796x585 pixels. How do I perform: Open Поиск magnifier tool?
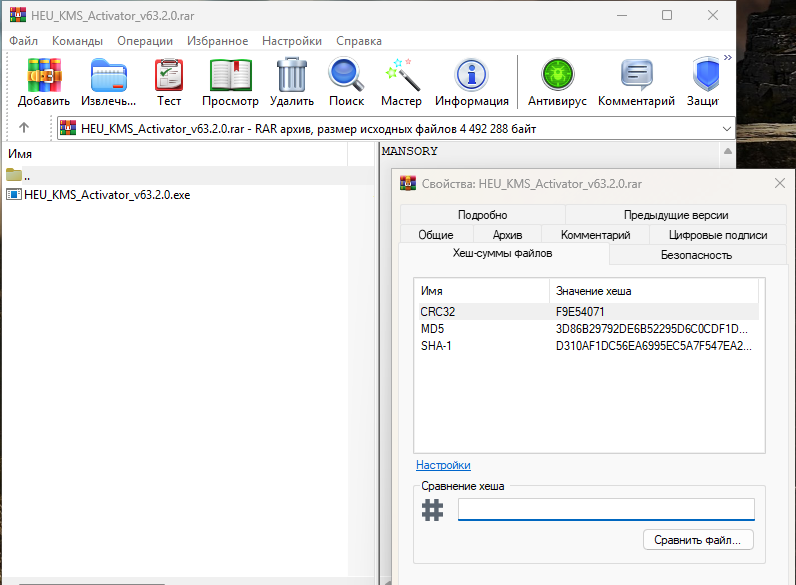pos(346,75)
